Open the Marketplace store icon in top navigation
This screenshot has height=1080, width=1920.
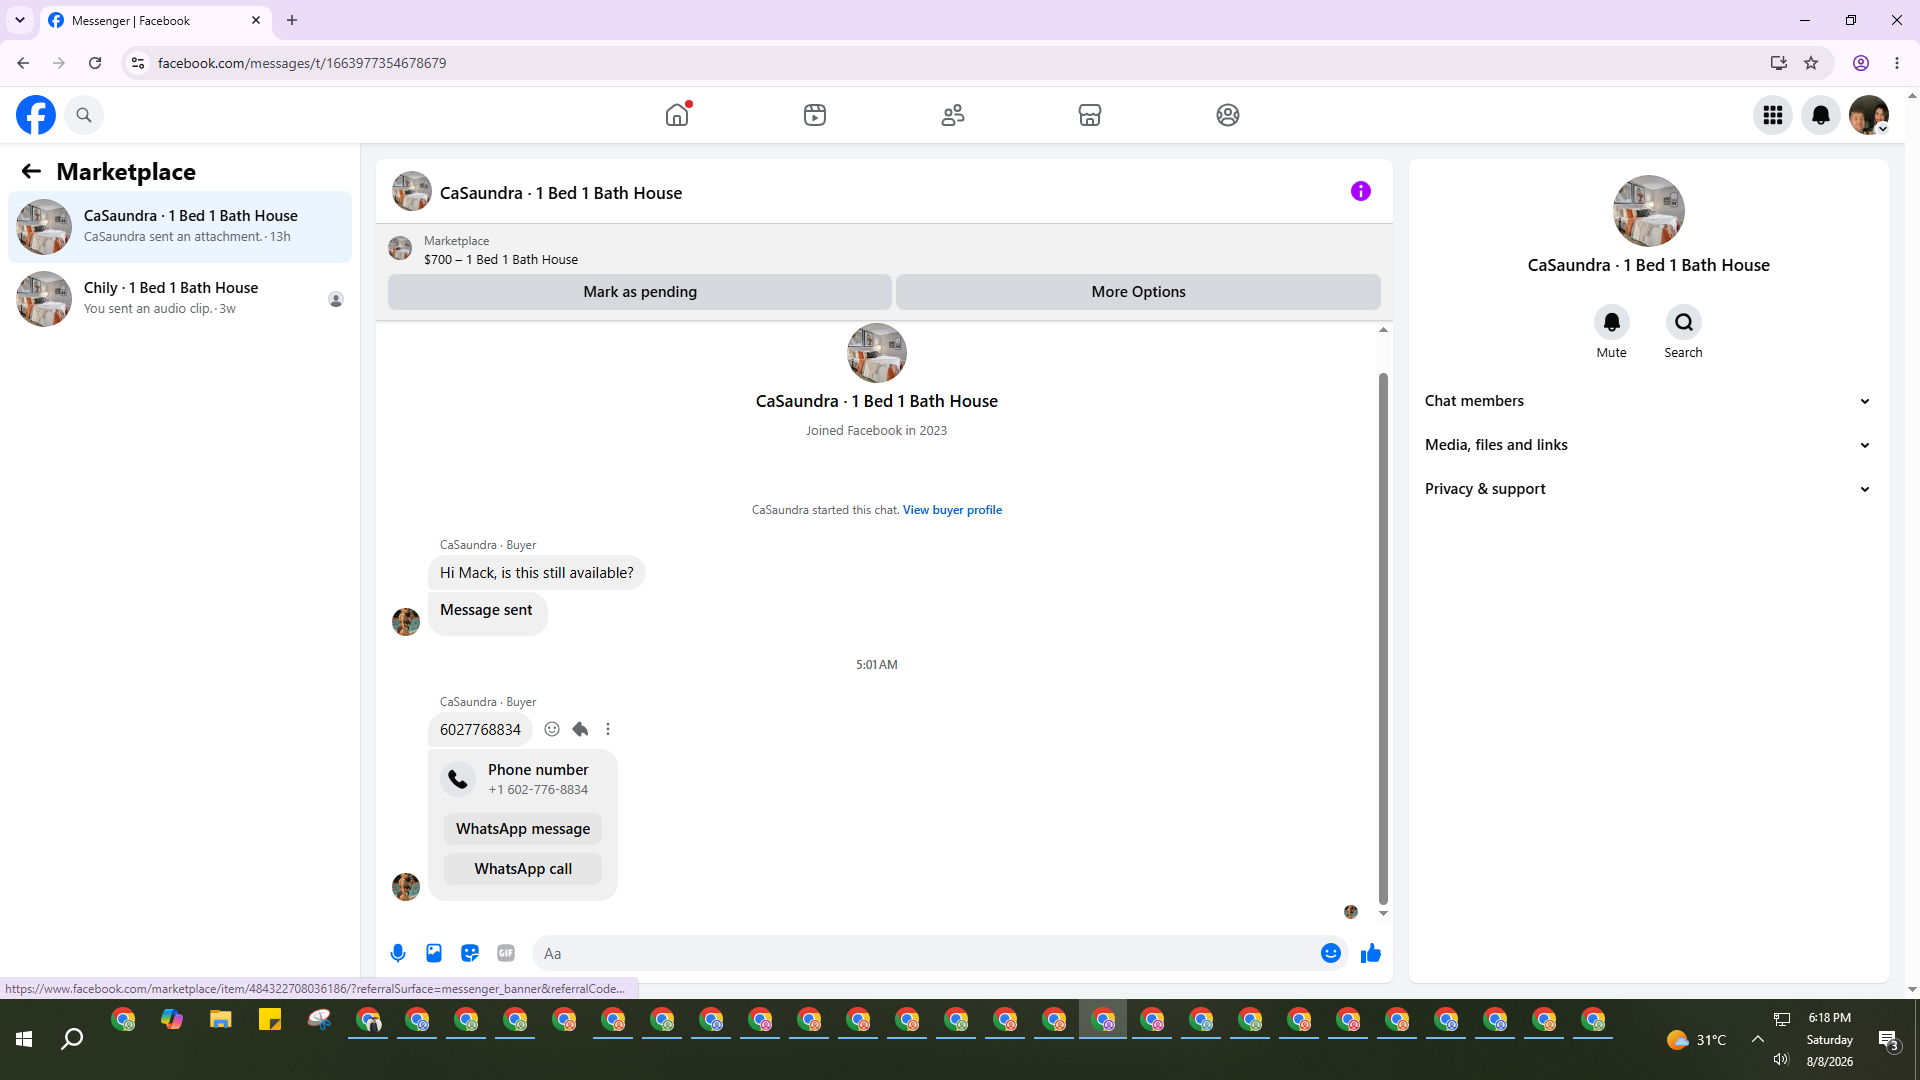coord(1090,115)
